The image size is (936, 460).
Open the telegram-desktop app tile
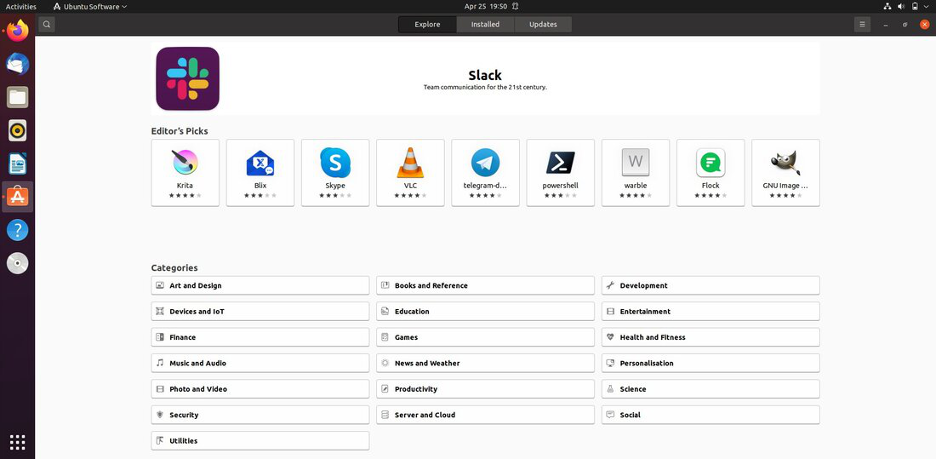tap(485, 173)
